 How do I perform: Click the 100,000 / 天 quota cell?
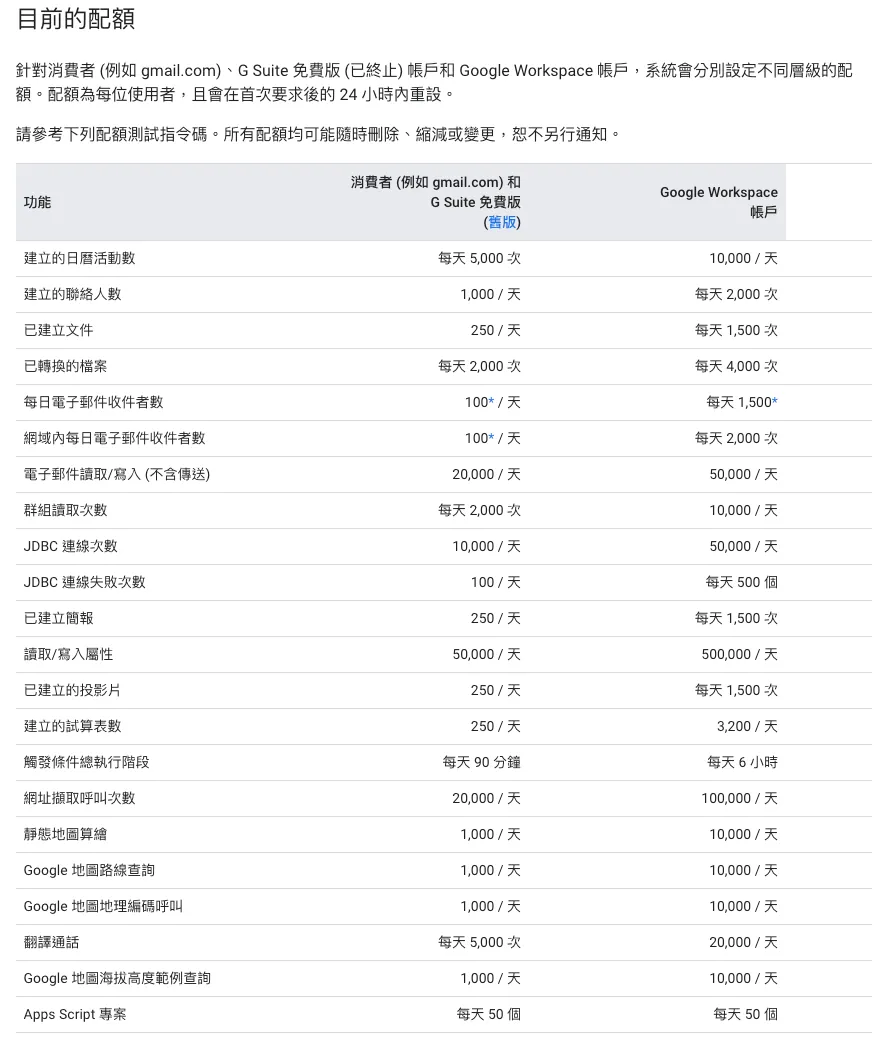pyautogui.click(x=739, y=798)
